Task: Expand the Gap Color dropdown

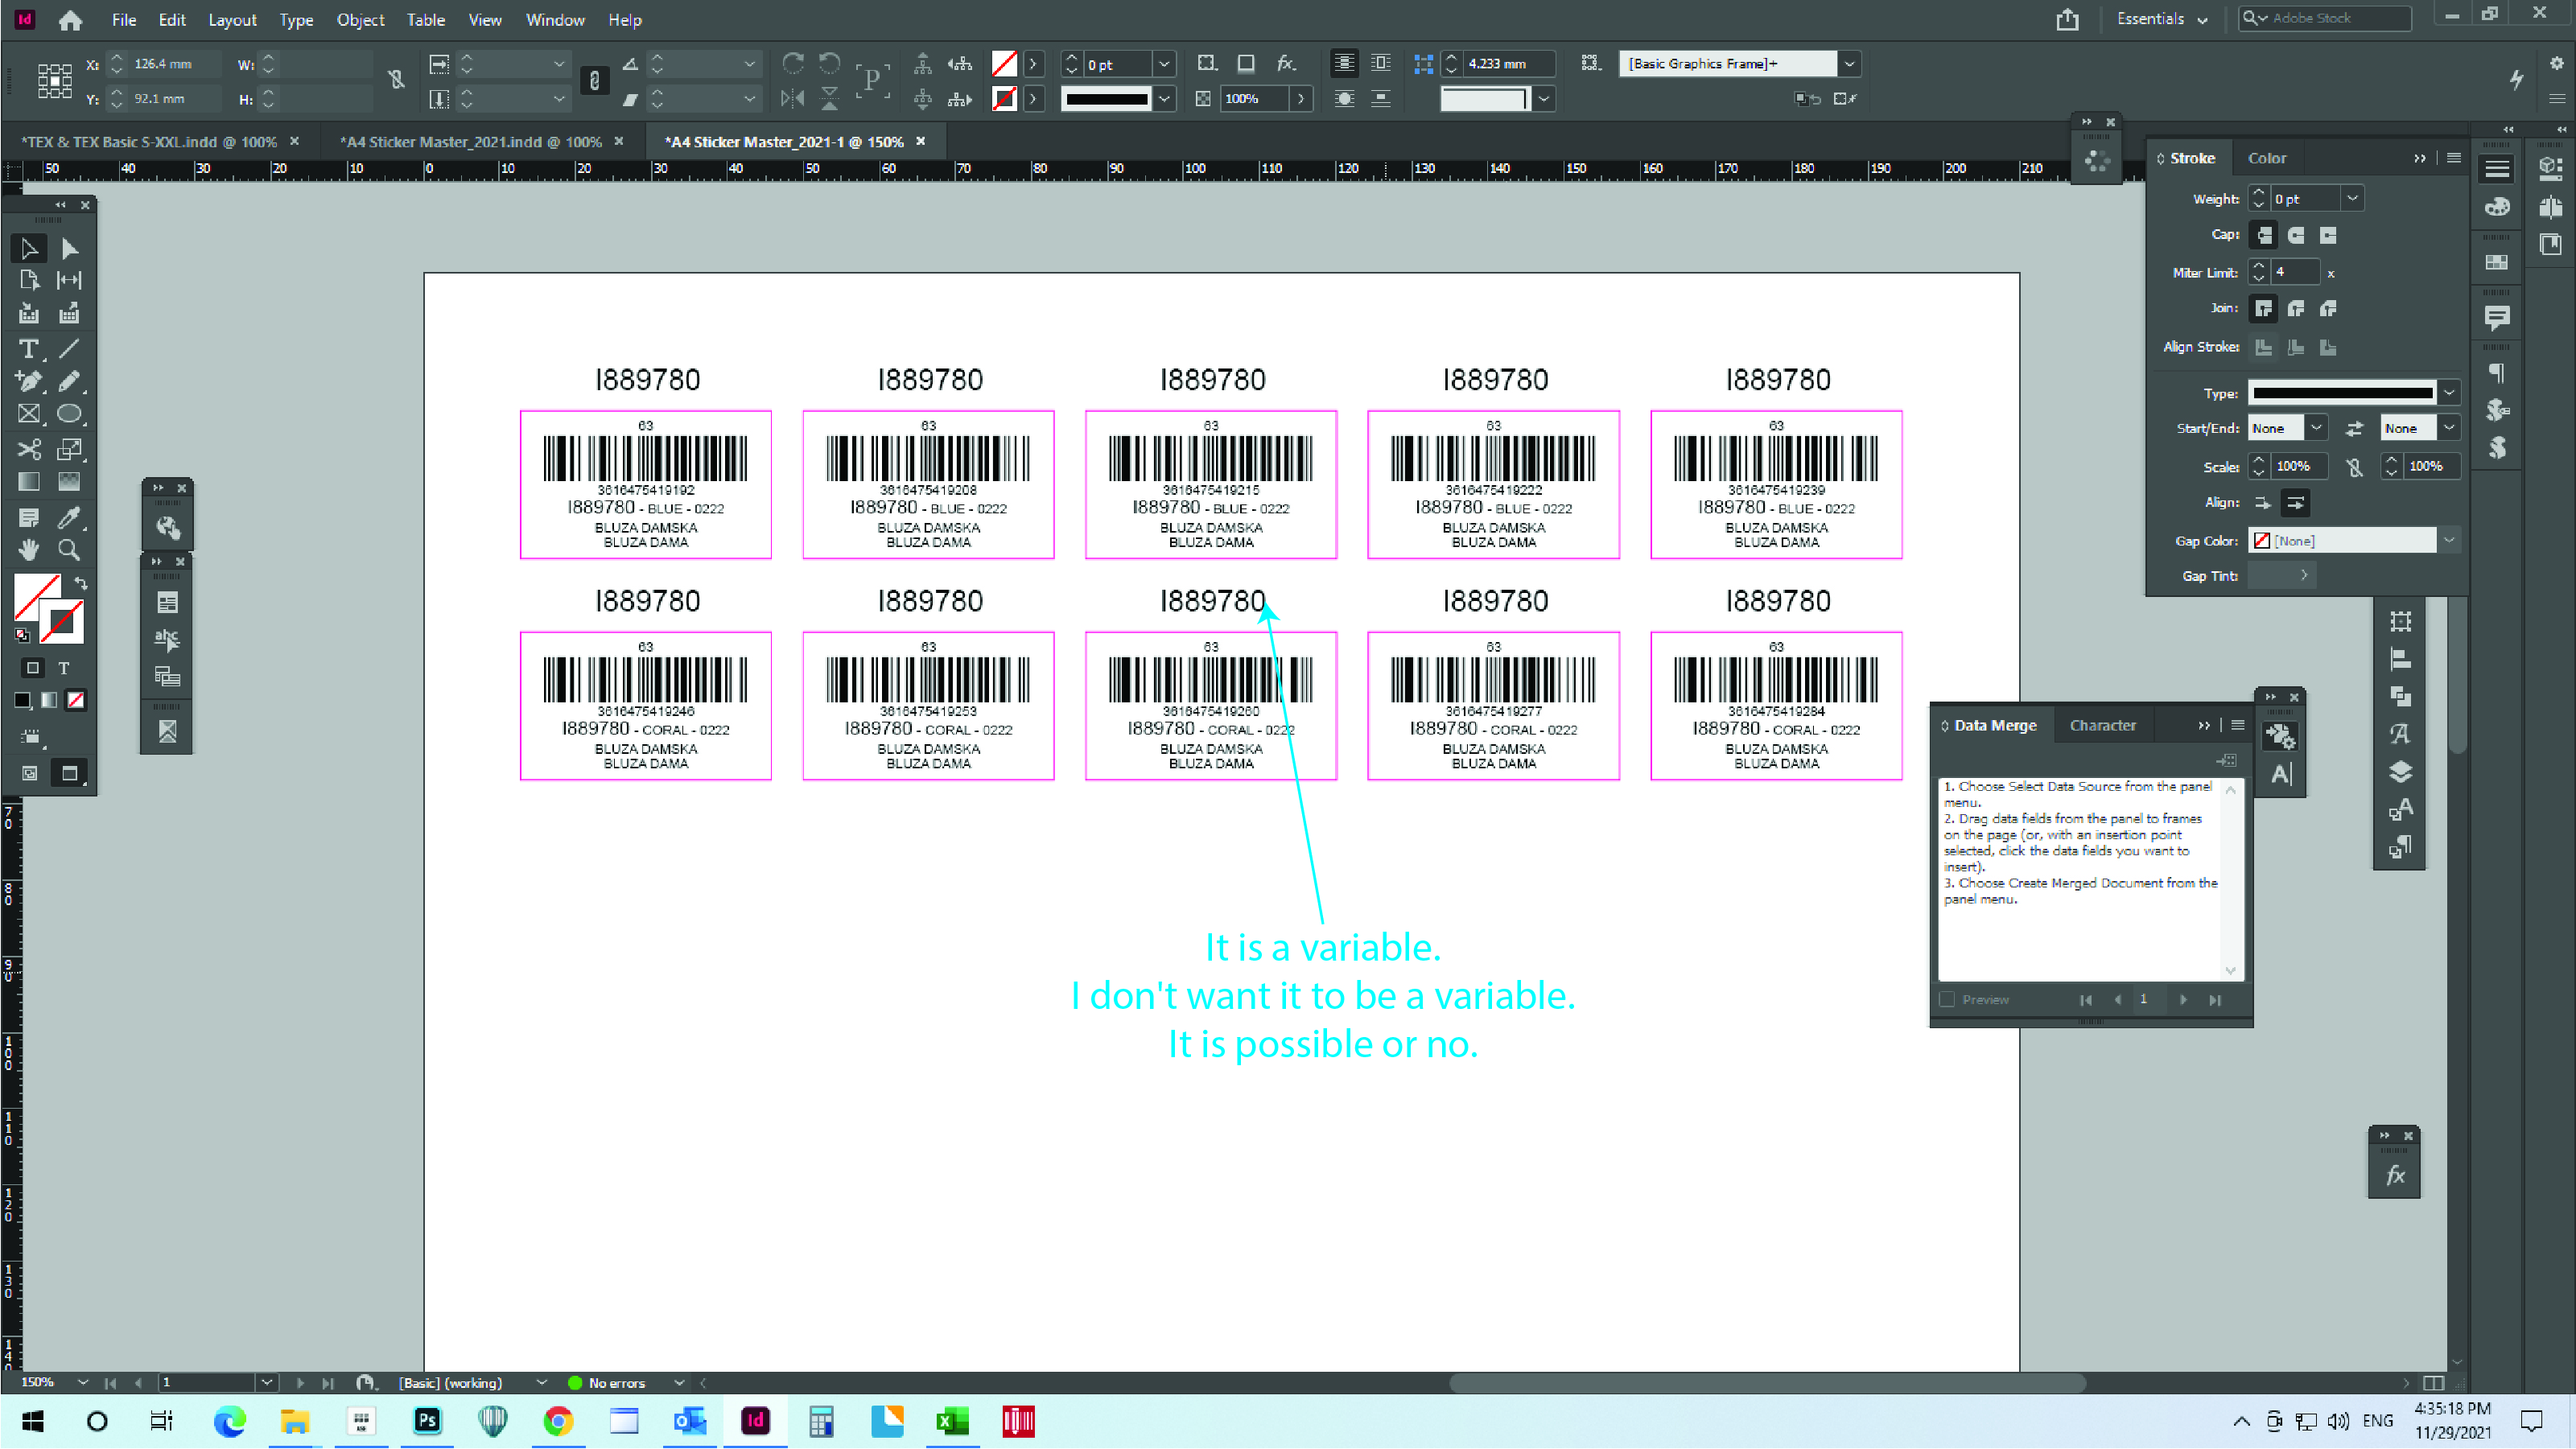Action: [2449, 540]
